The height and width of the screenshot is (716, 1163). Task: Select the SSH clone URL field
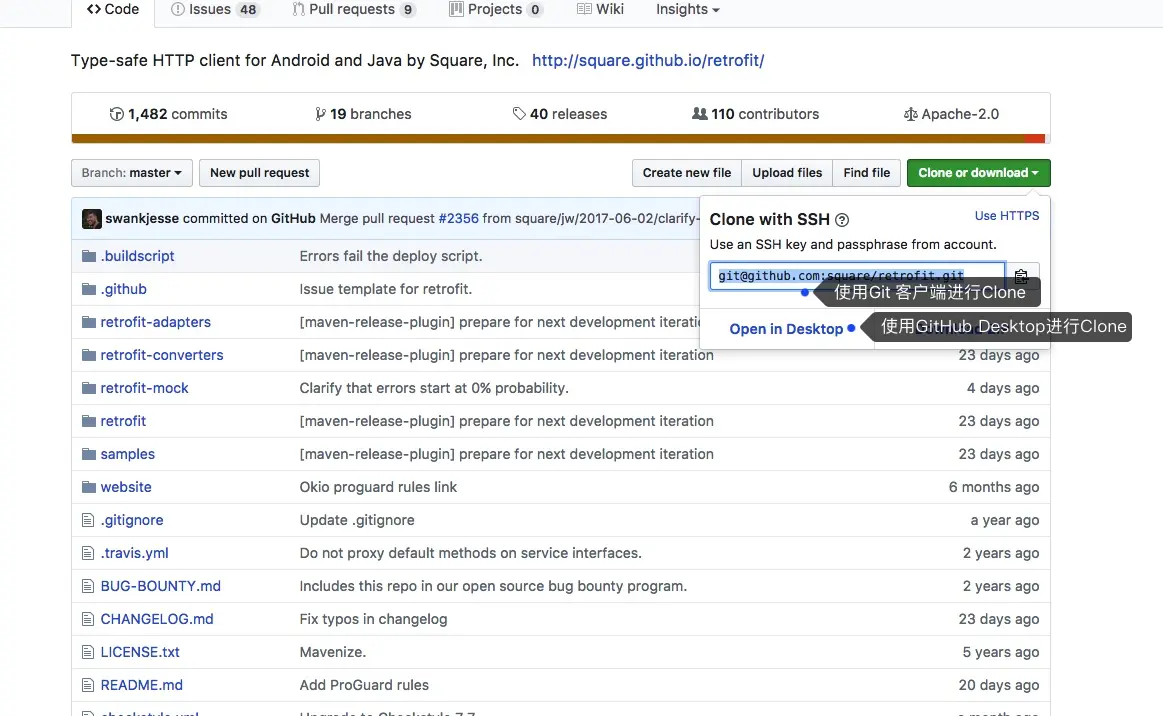pos(857,276)
